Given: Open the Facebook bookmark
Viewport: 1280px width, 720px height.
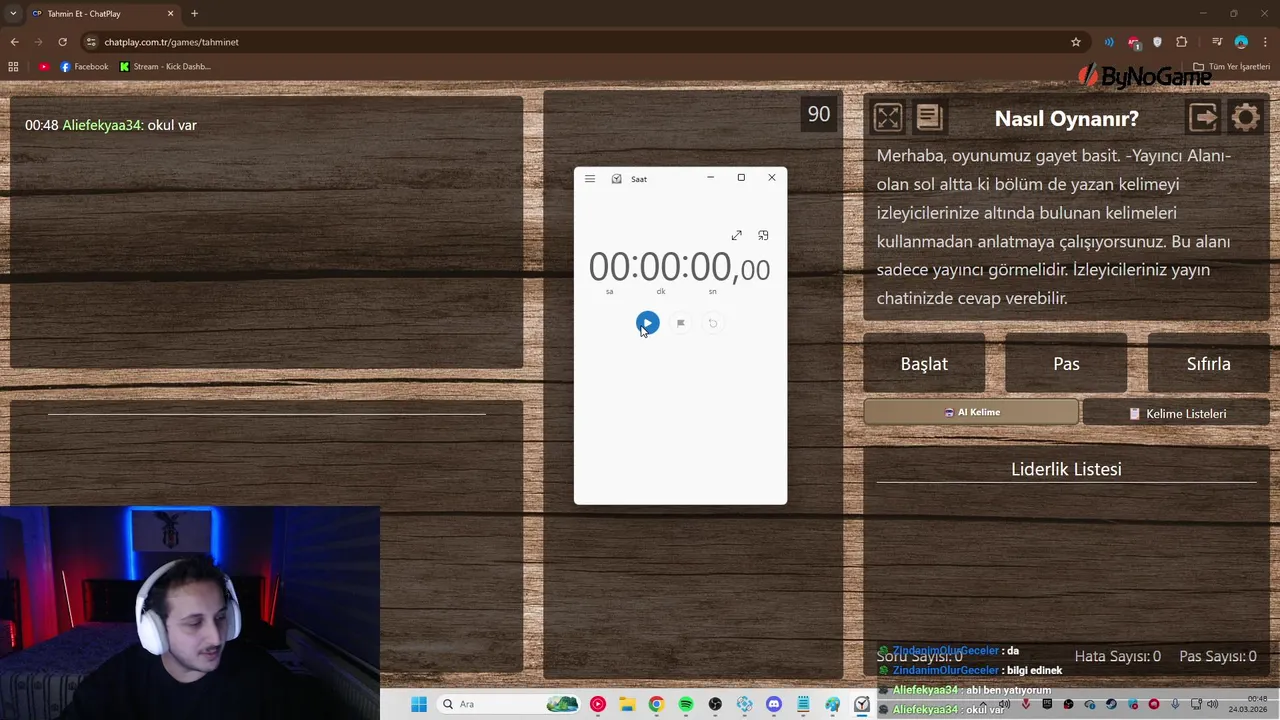Looking at the screenshot, I should point(84,67).
